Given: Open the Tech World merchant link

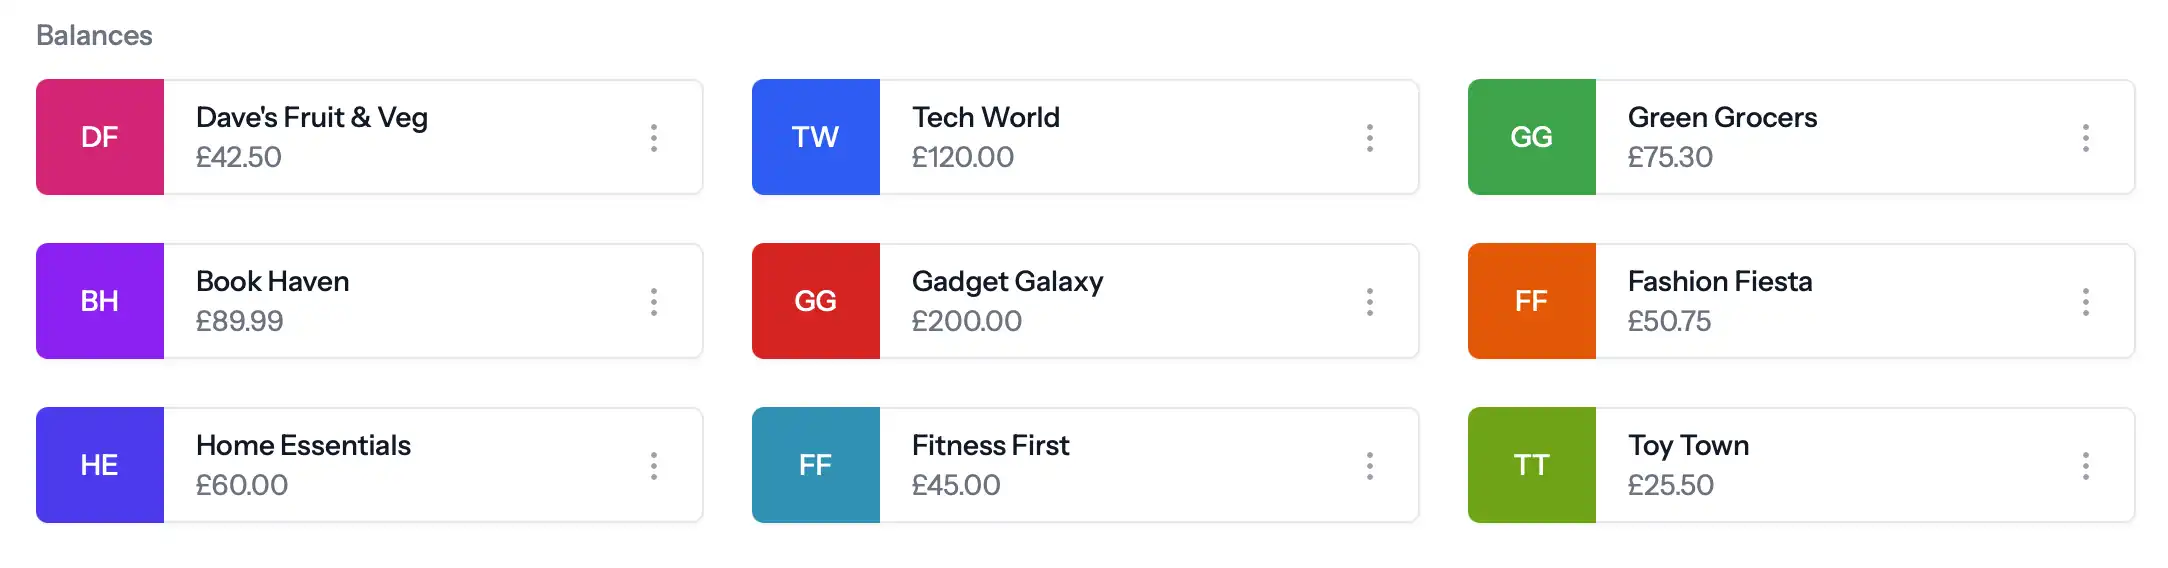Looking at the screenshot, I should 985,117.
